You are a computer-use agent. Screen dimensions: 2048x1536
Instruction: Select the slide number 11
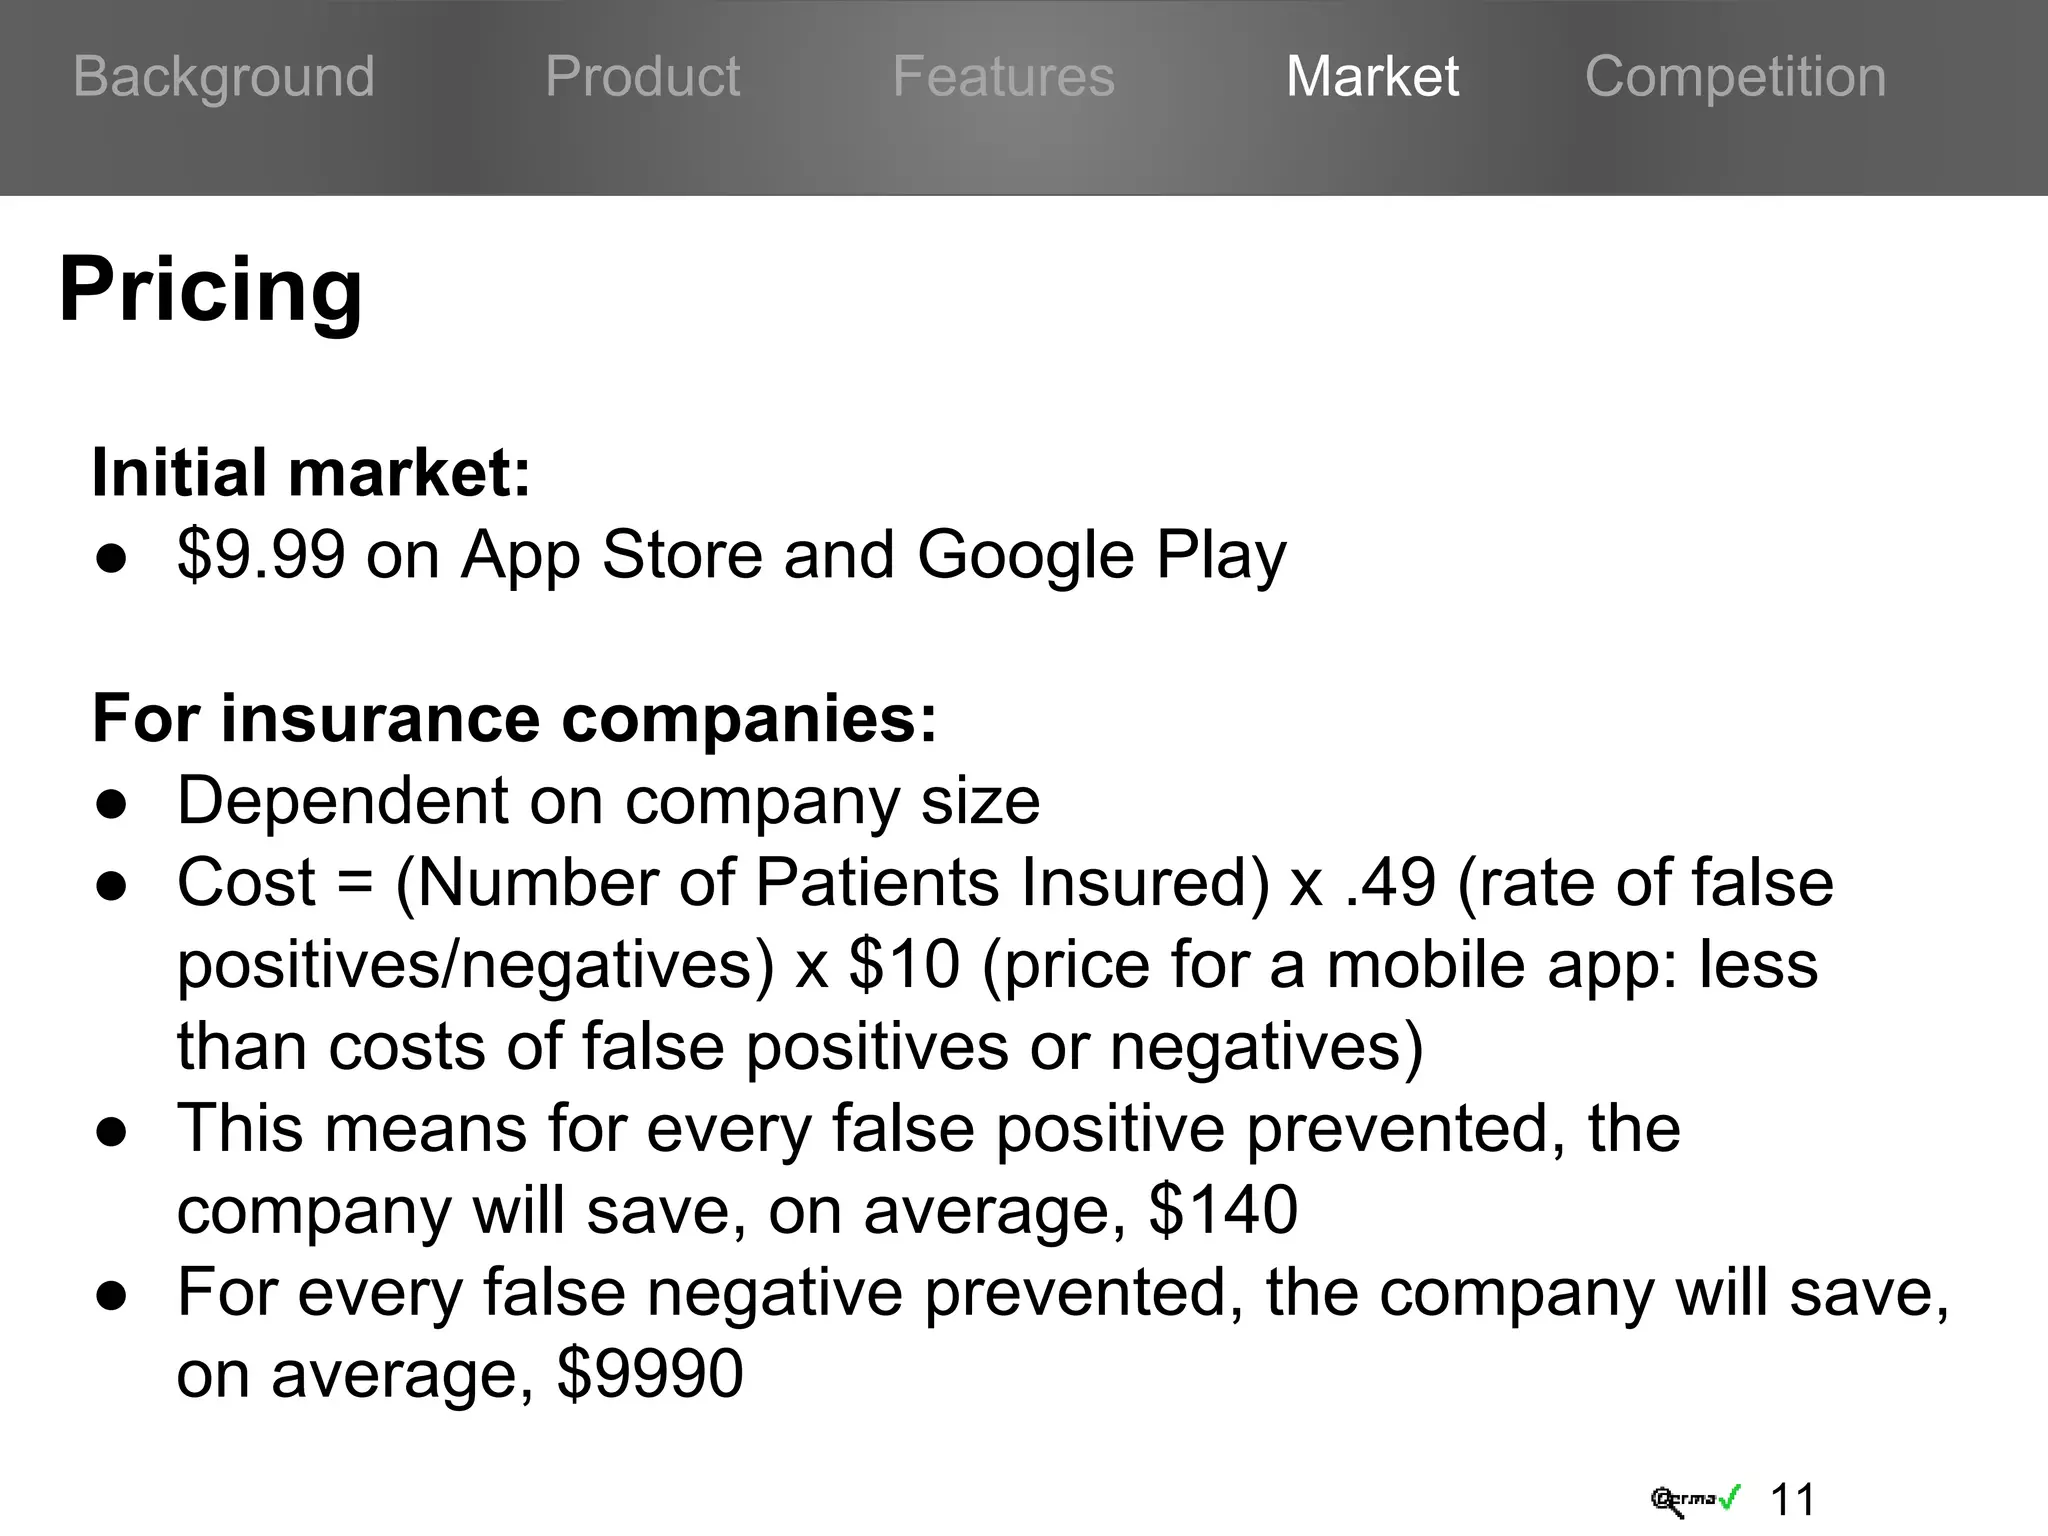click(x=1792, y=1500)
